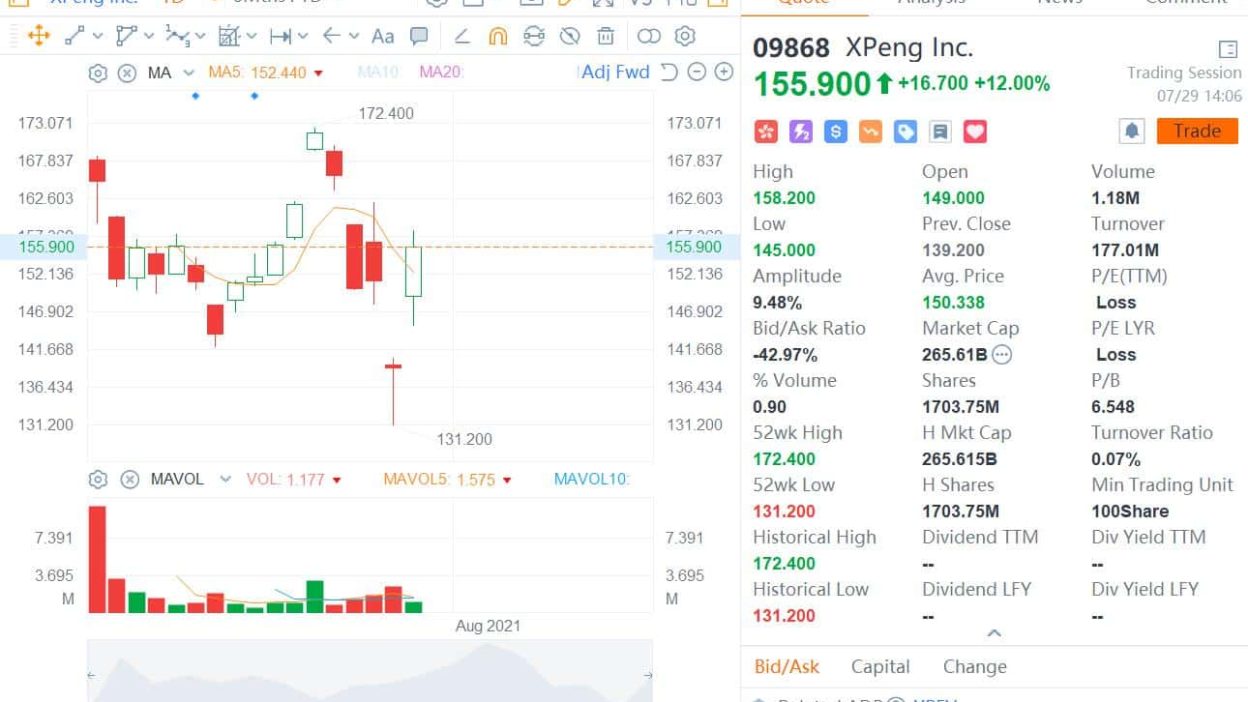The width and height of the screenshot is (1248, 702).
Task: Select the price range marker tool
Action: click(x=281, y=37)
